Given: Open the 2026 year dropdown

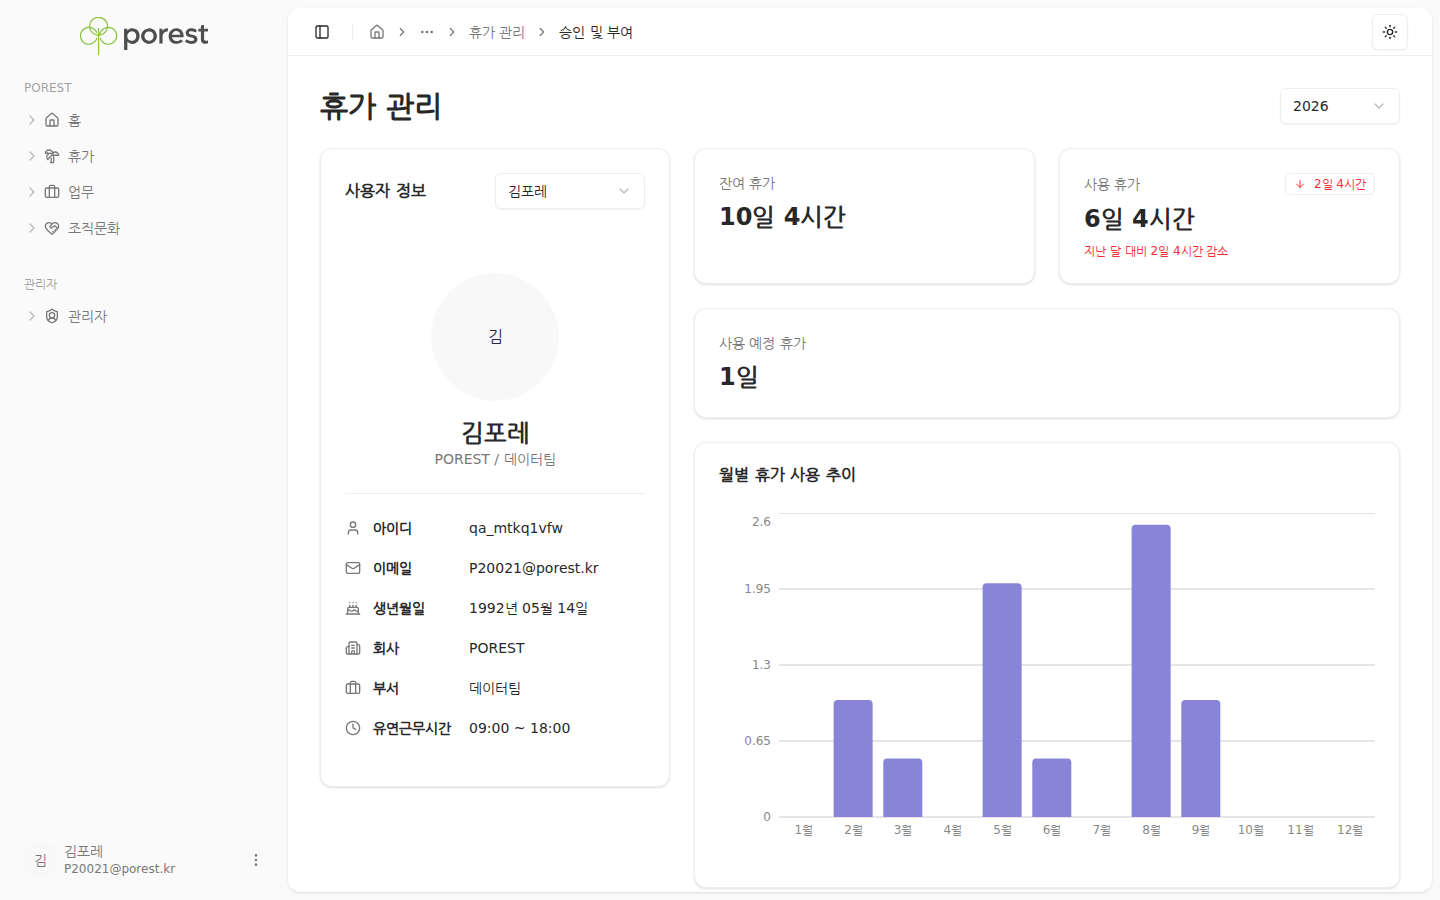Looking at the screenshot, I should click(x=1339, y=106).
